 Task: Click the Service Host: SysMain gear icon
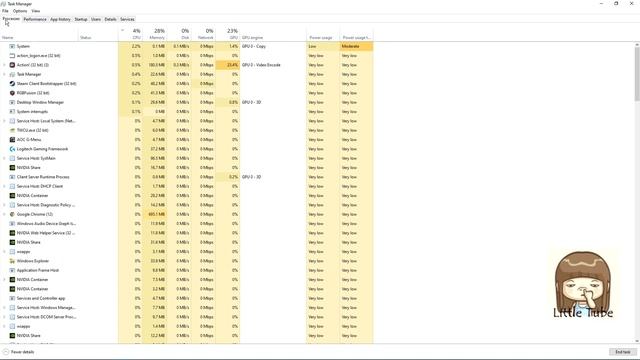12,158
